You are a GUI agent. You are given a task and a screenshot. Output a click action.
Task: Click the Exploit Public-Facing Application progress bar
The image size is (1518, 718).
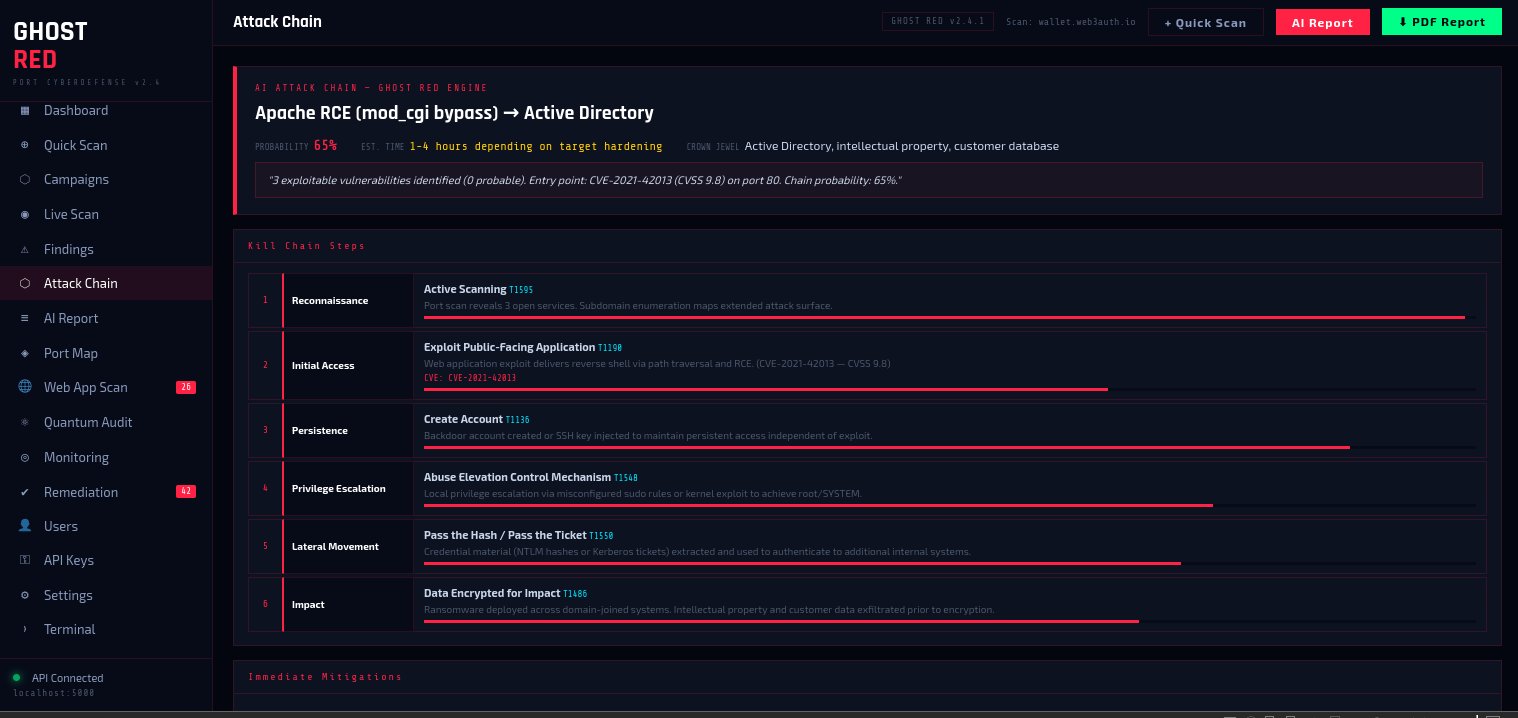[950, 389]
